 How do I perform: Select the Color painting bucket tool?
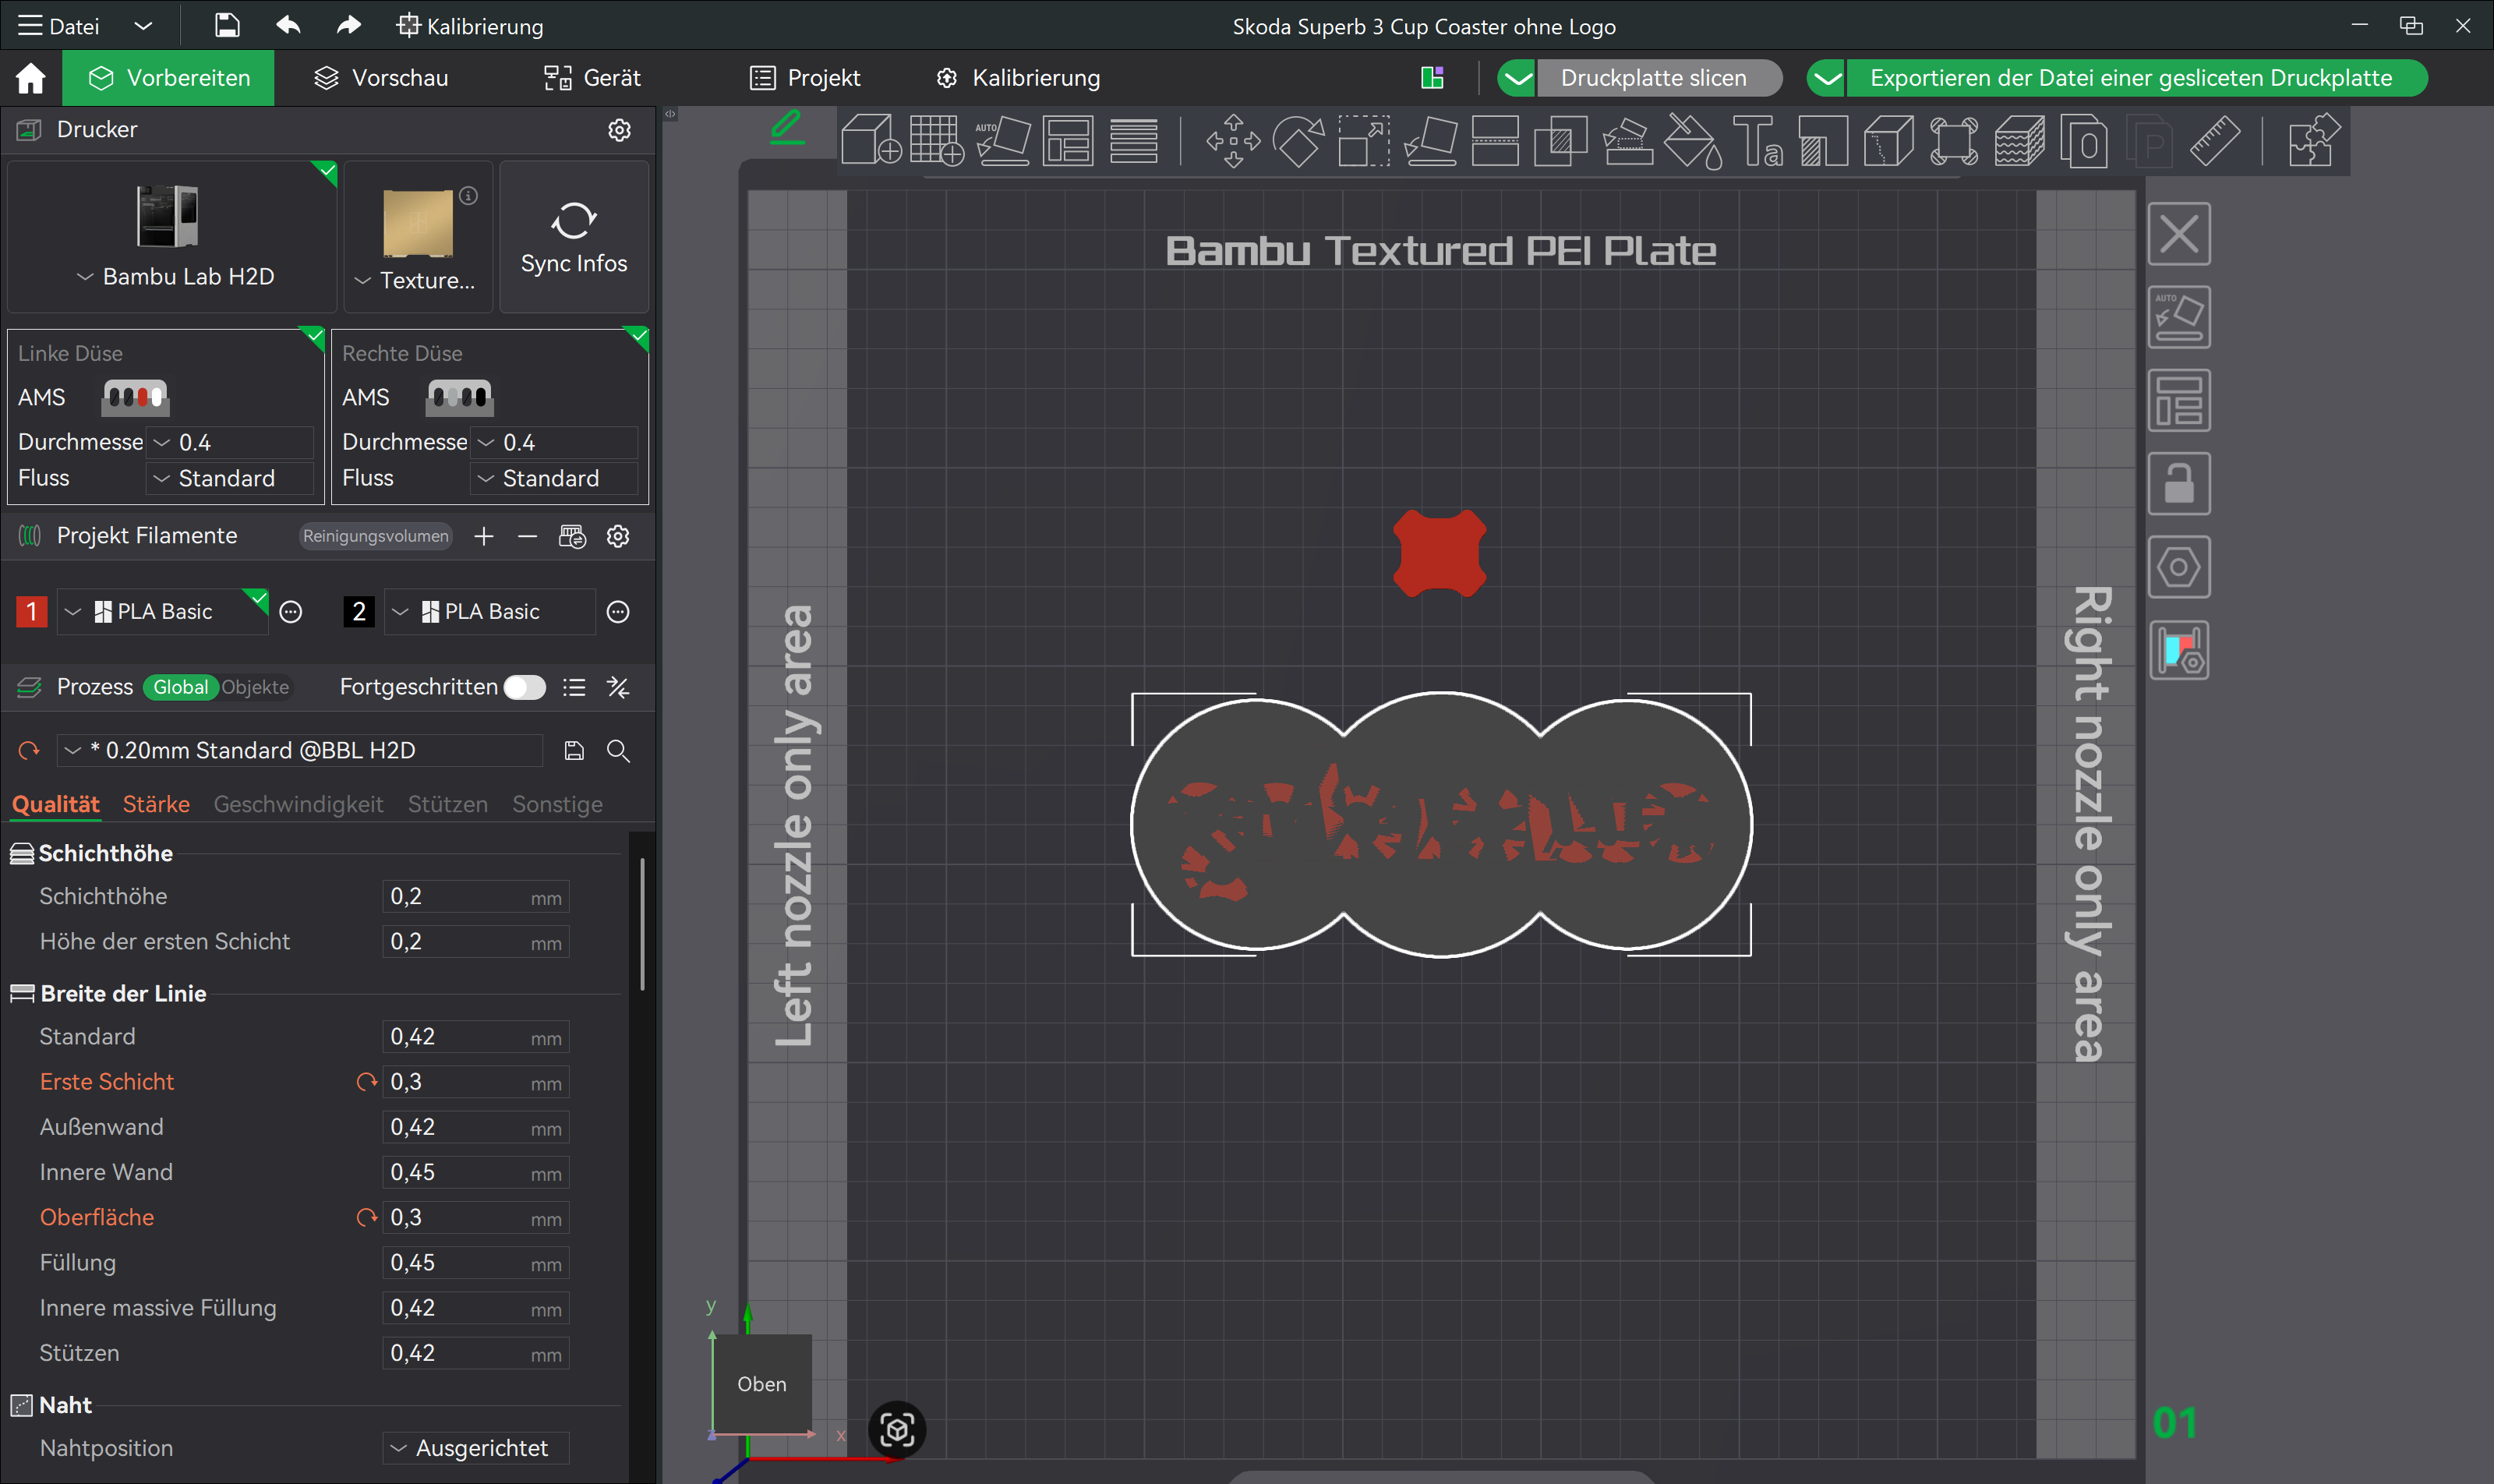click(1692, 141)
